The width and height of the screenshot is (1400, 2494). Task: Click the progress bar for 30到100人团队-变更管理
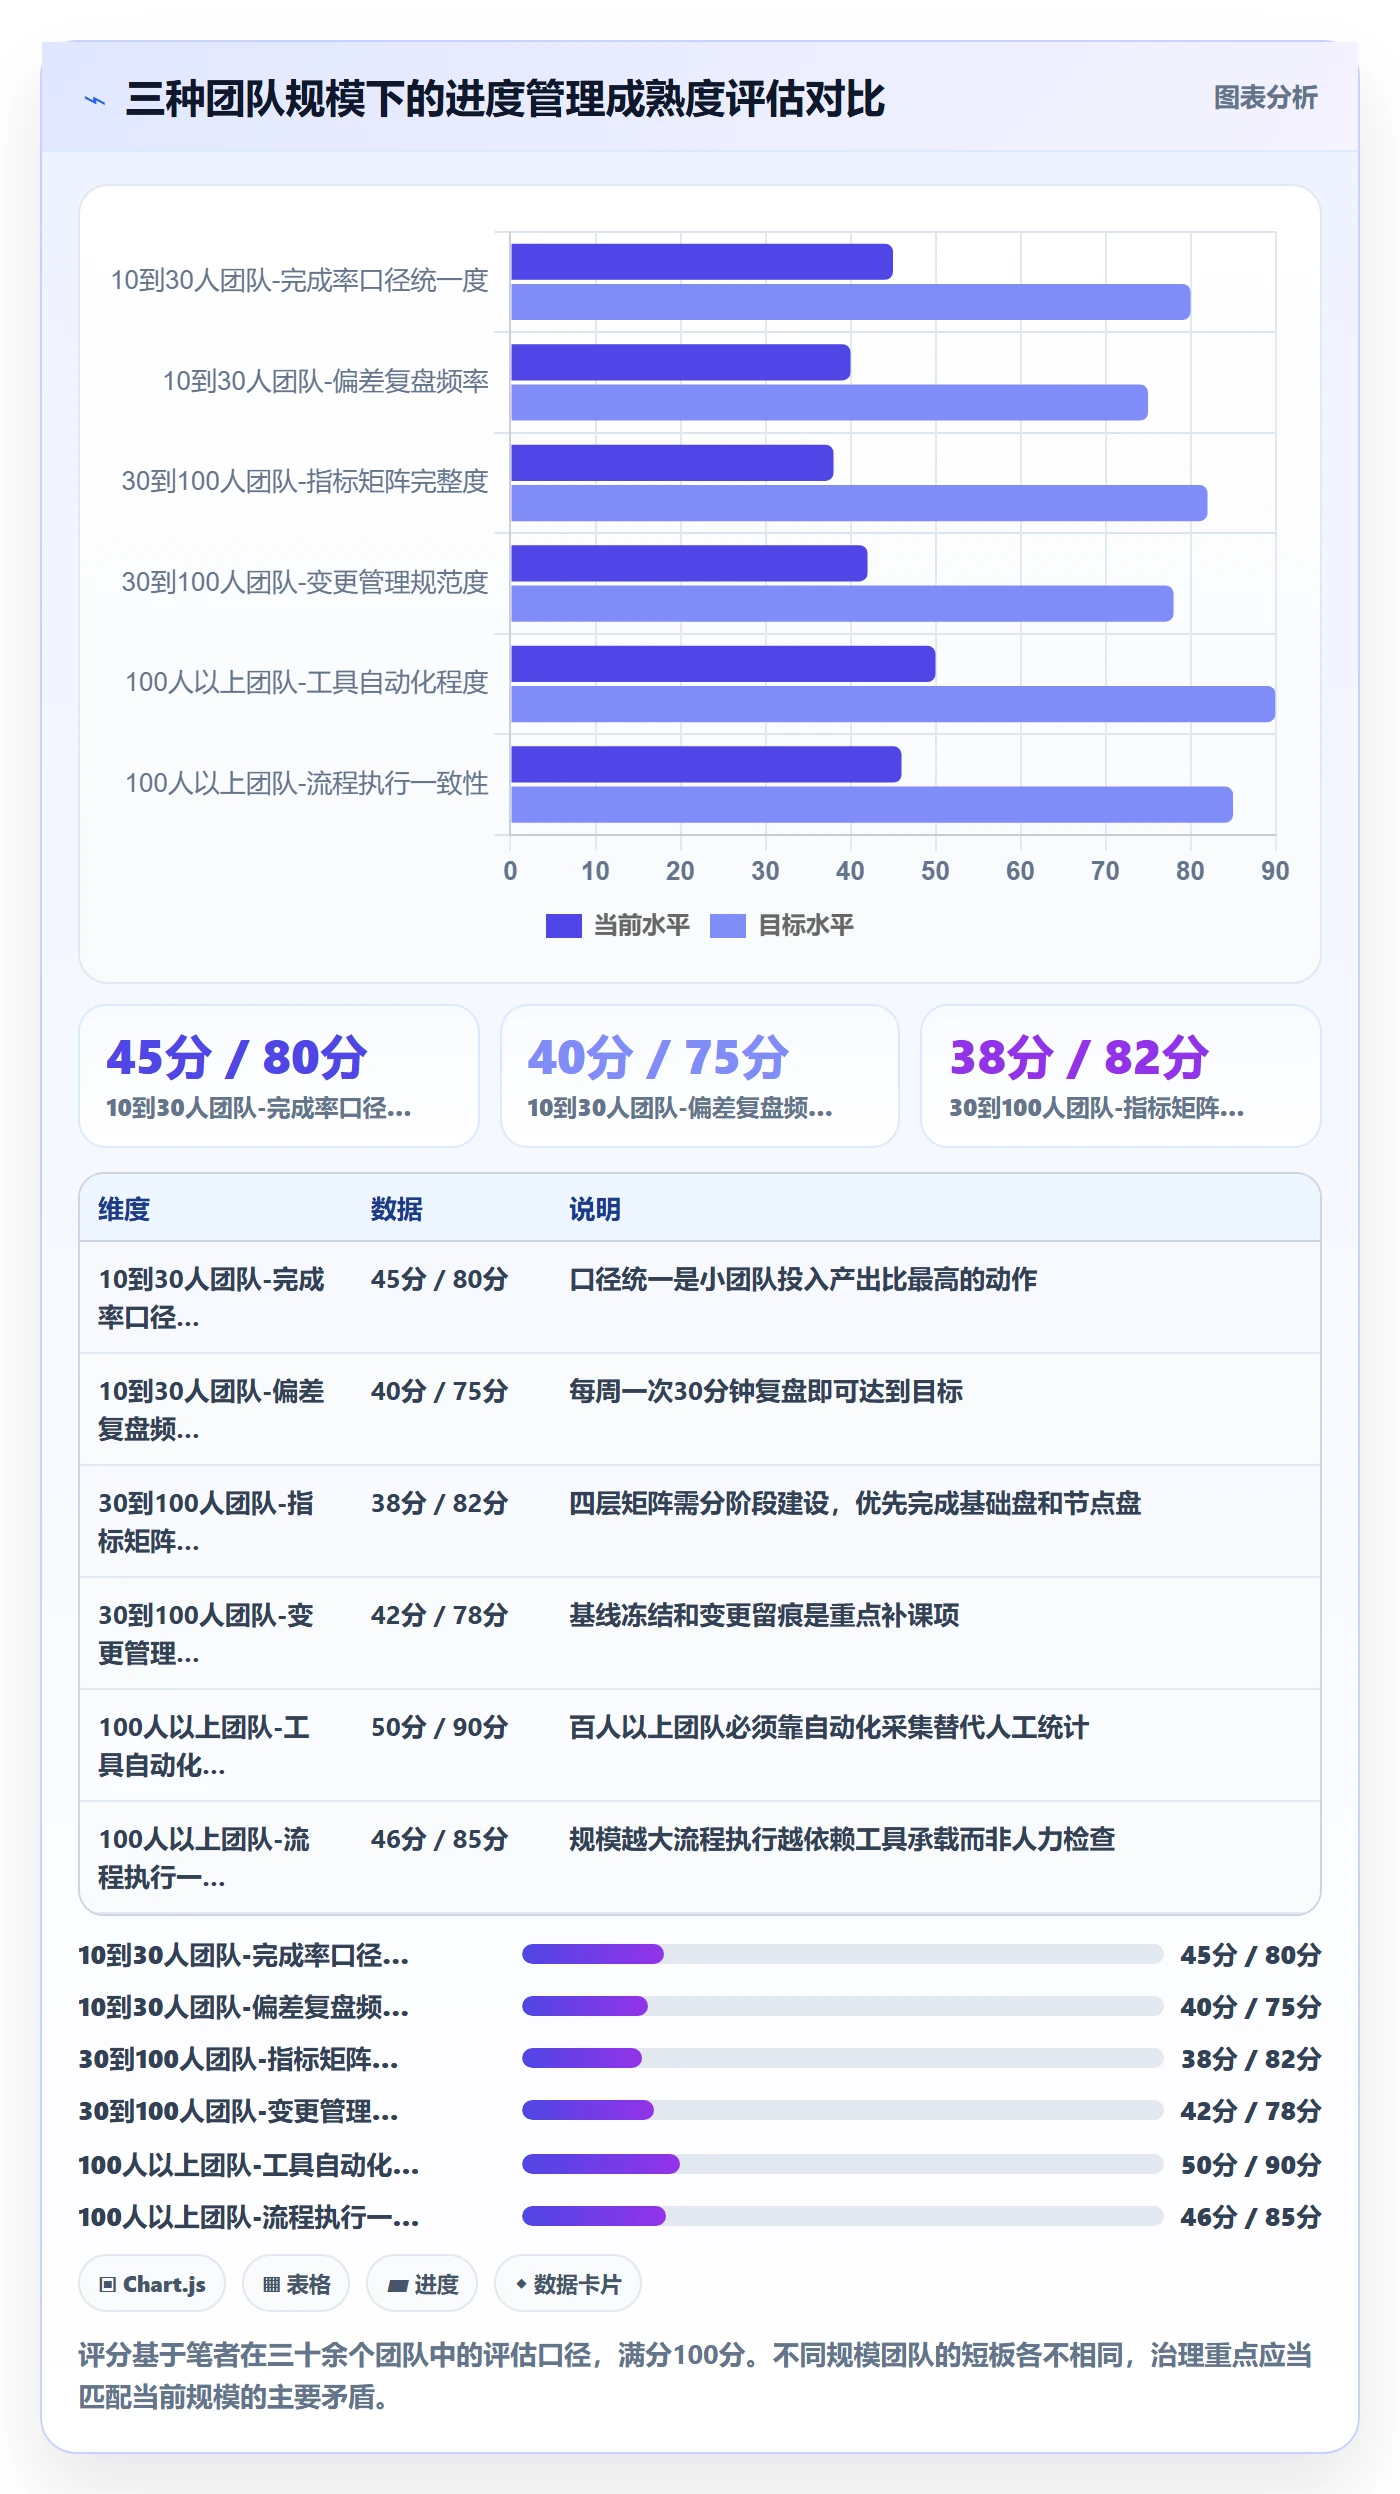842,2110
